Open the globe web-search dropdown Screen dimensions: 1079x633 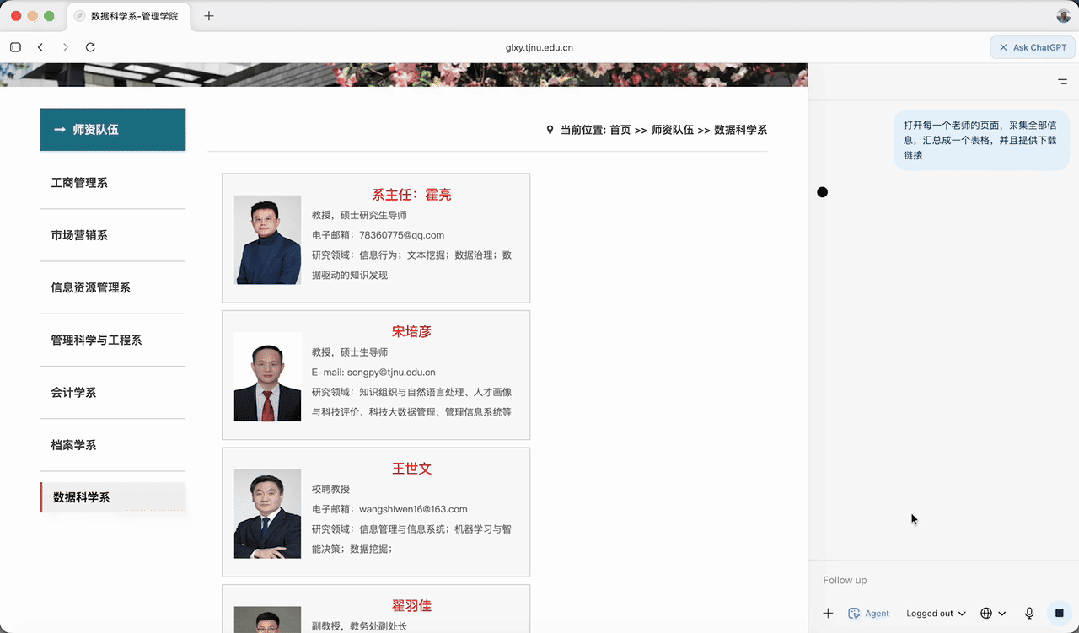(993, 613)
